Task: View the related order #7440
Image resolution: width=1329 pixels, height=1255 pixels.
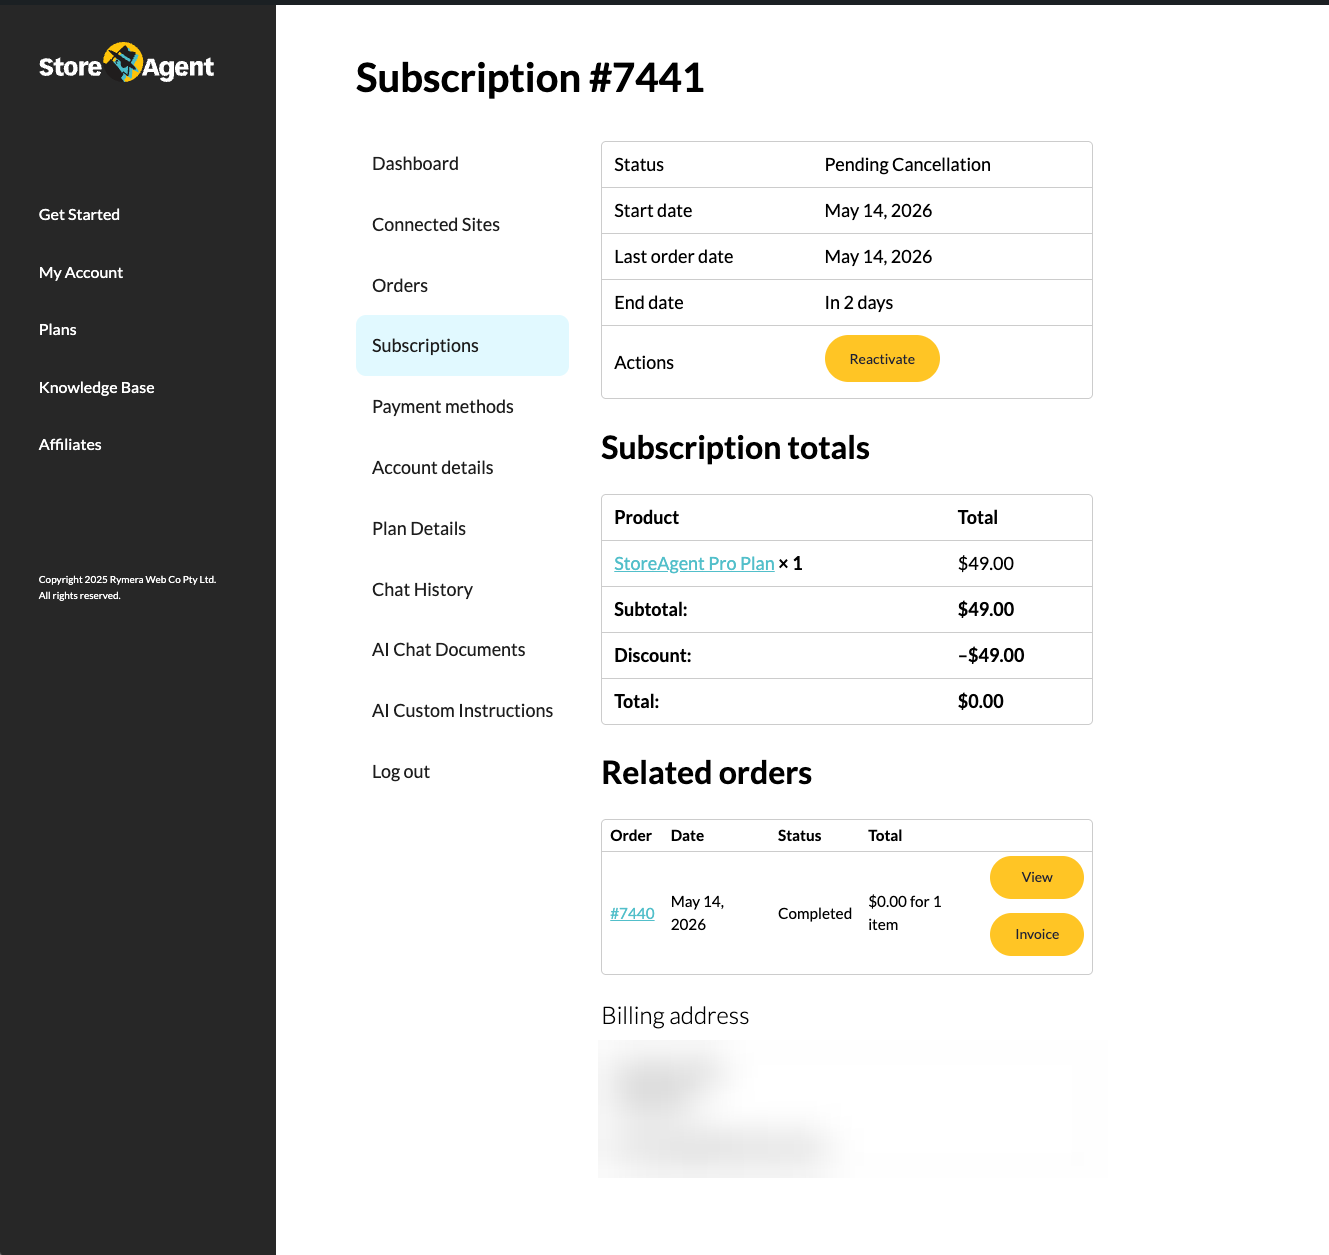Action: (1037, 877)
